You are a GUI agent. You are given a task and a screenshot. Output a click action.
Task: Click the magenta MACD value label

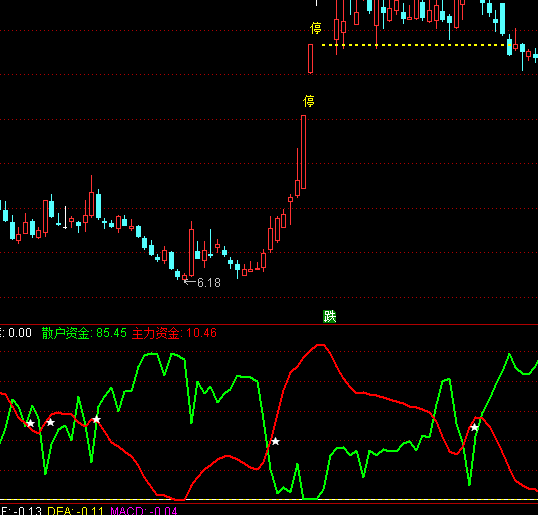[144, 511]
